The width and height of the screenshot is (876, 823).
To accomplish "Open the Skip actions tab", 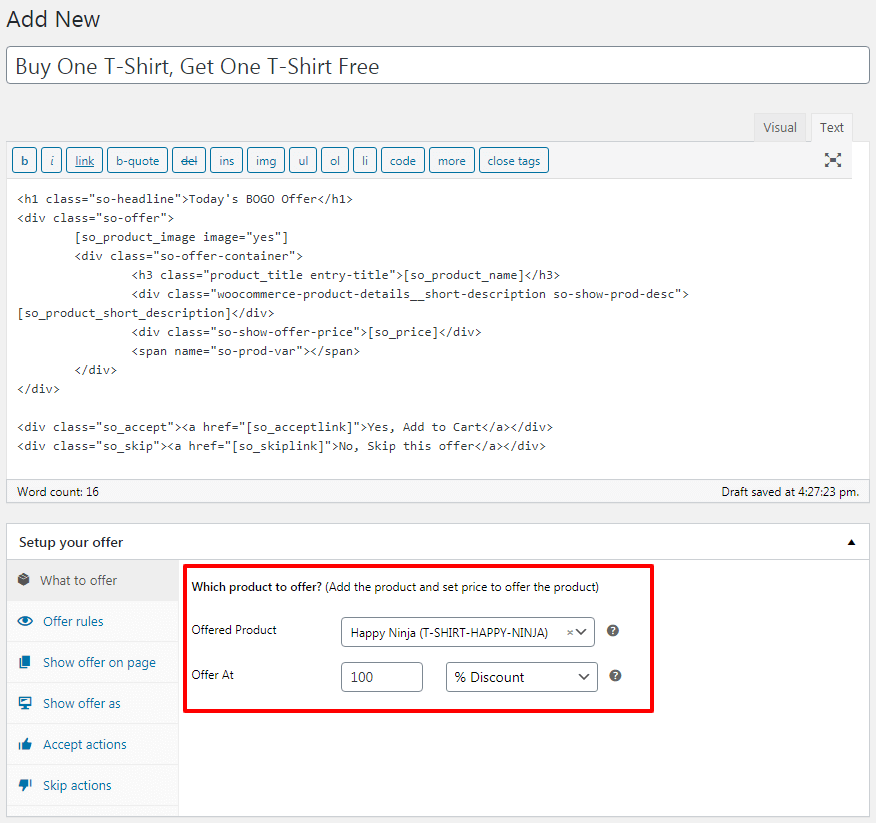I will (93, 785).
